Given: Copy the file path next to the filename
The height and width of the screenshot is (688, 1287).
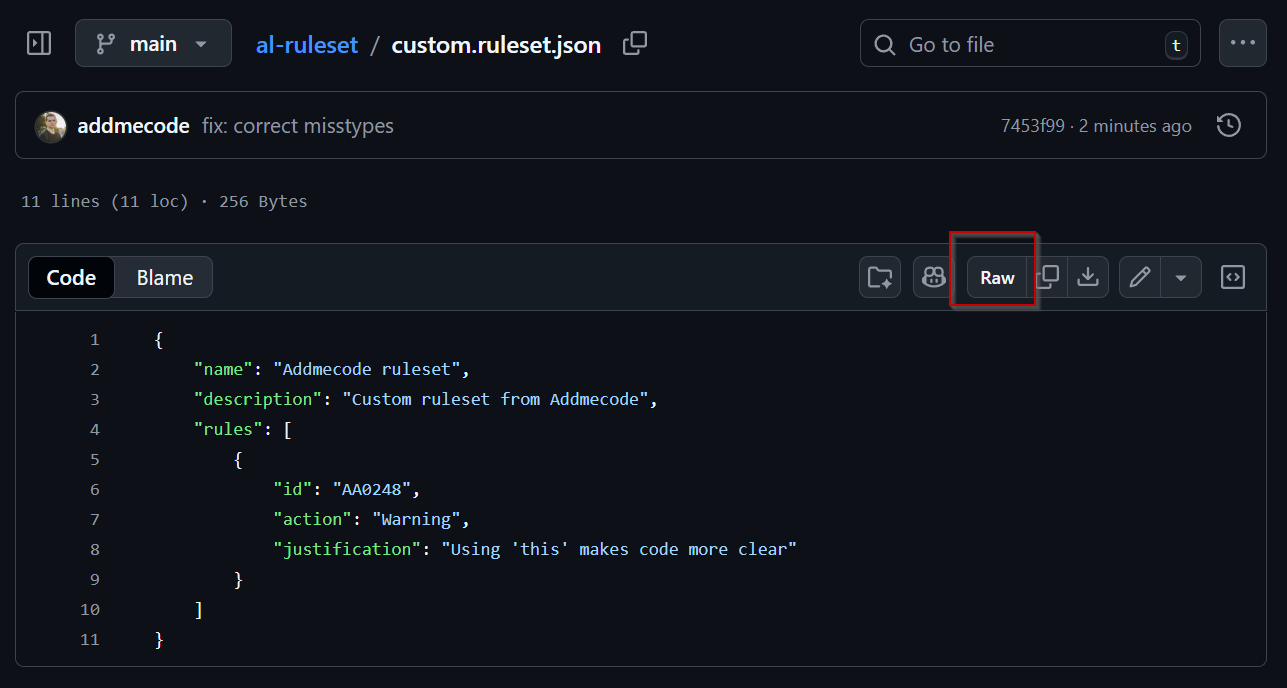Looking at the screenshot, I should point(634,44).
